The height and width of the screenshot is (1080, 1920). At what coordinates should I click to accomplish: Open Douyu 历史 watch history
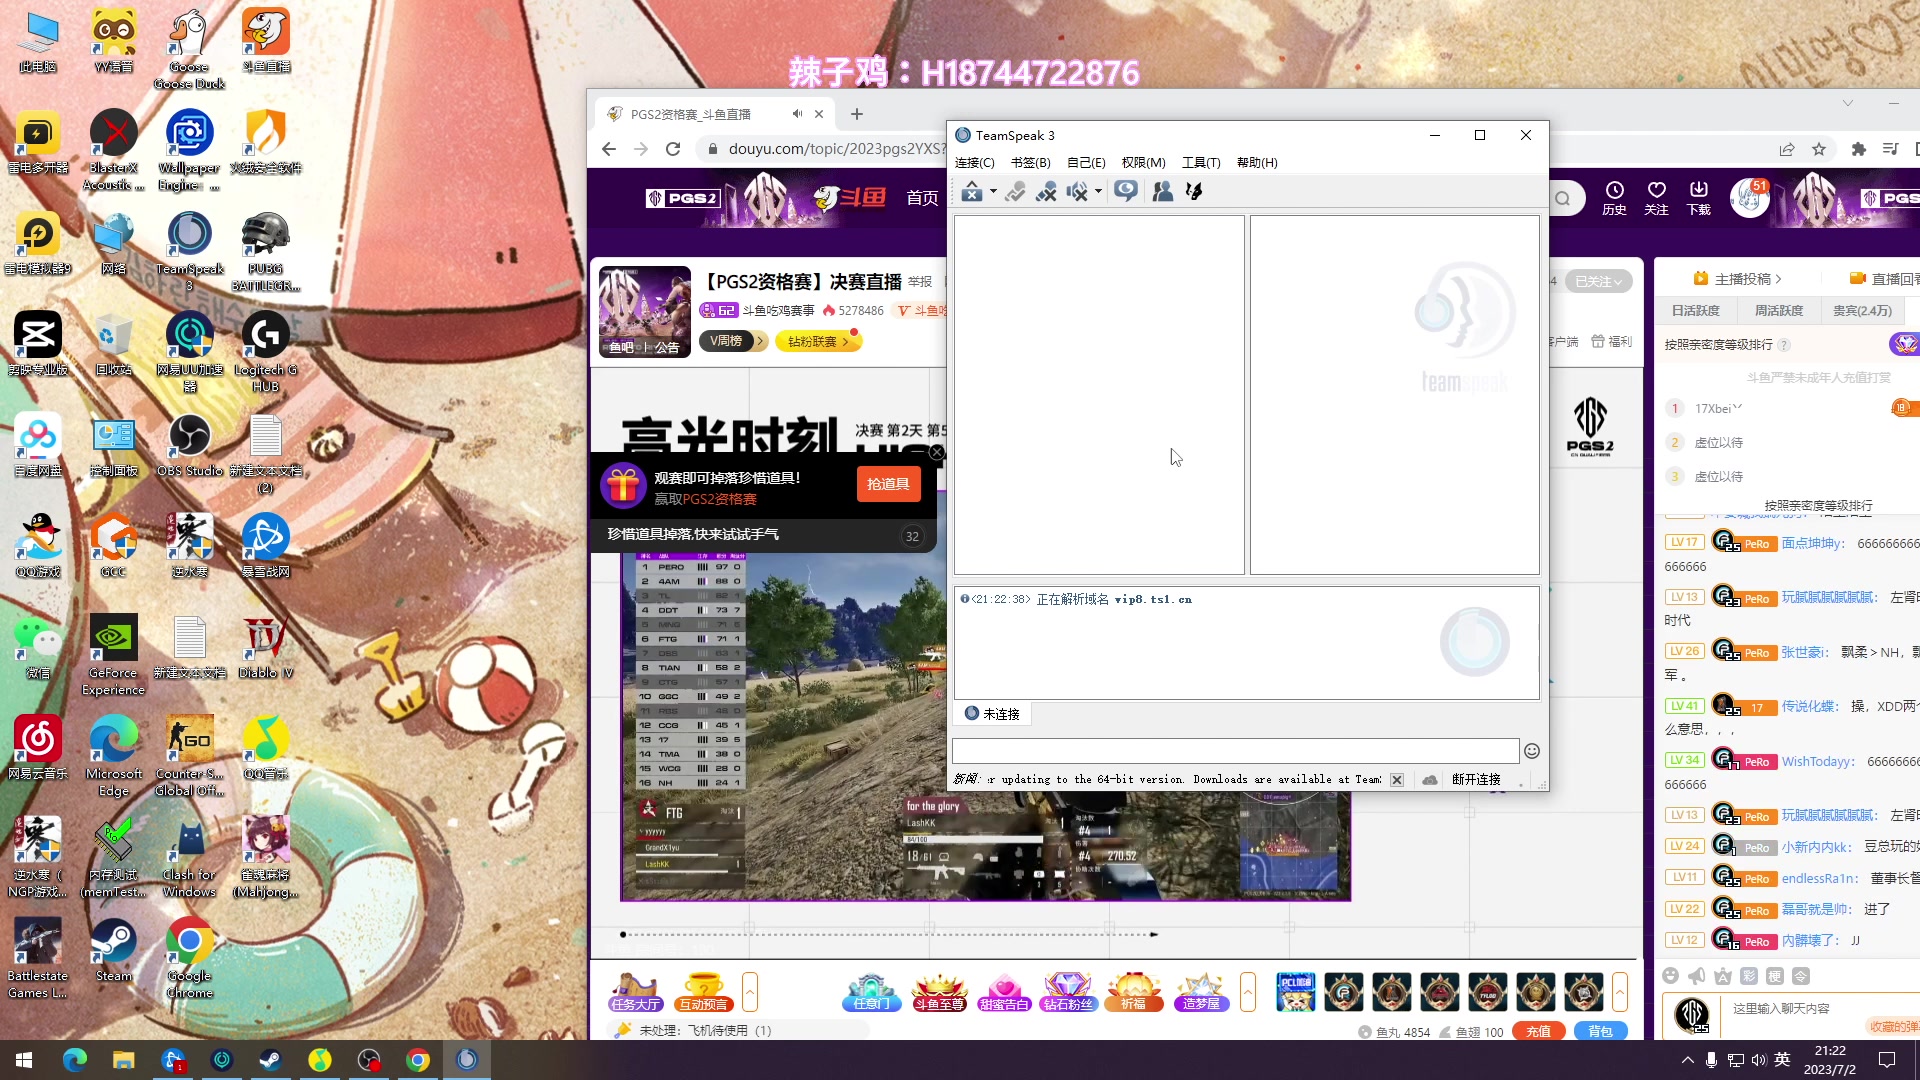(1614, 198)
